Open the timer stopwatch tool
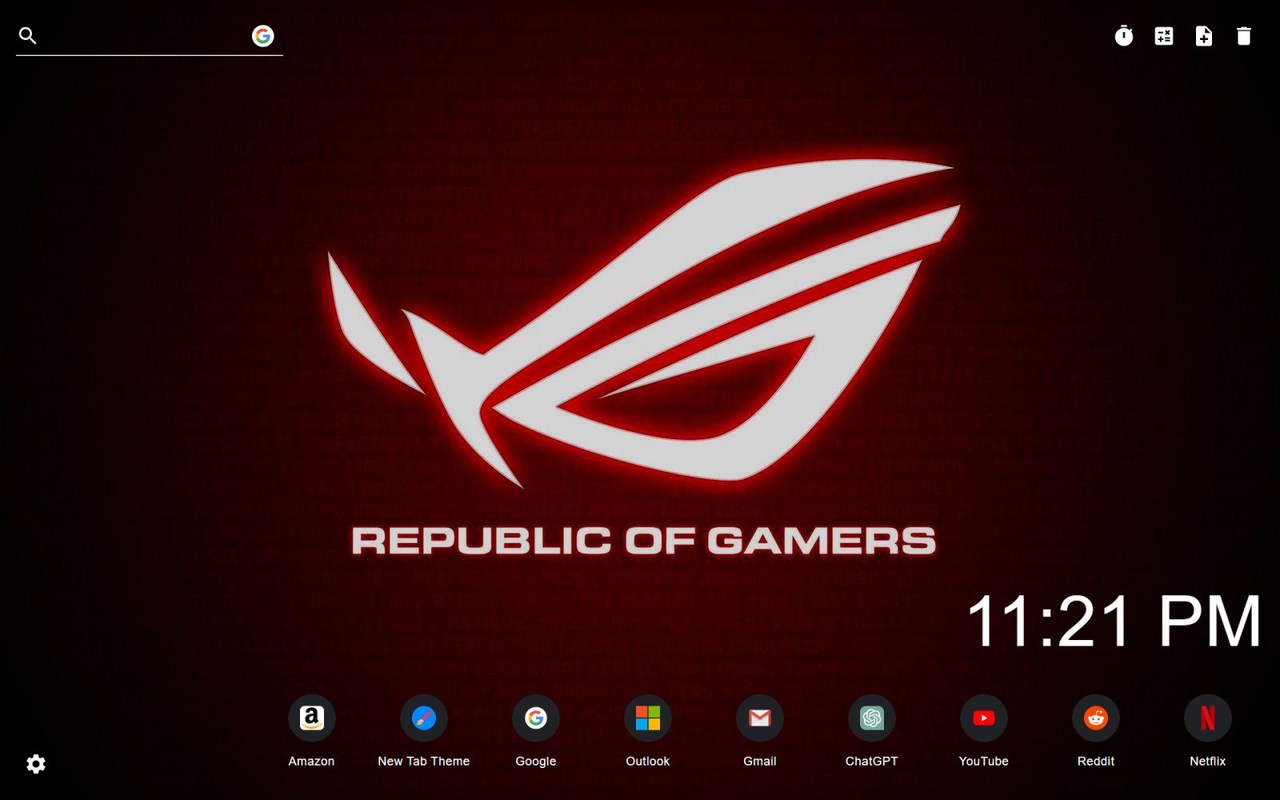 pyautogui.click(x=1124, y=36)
